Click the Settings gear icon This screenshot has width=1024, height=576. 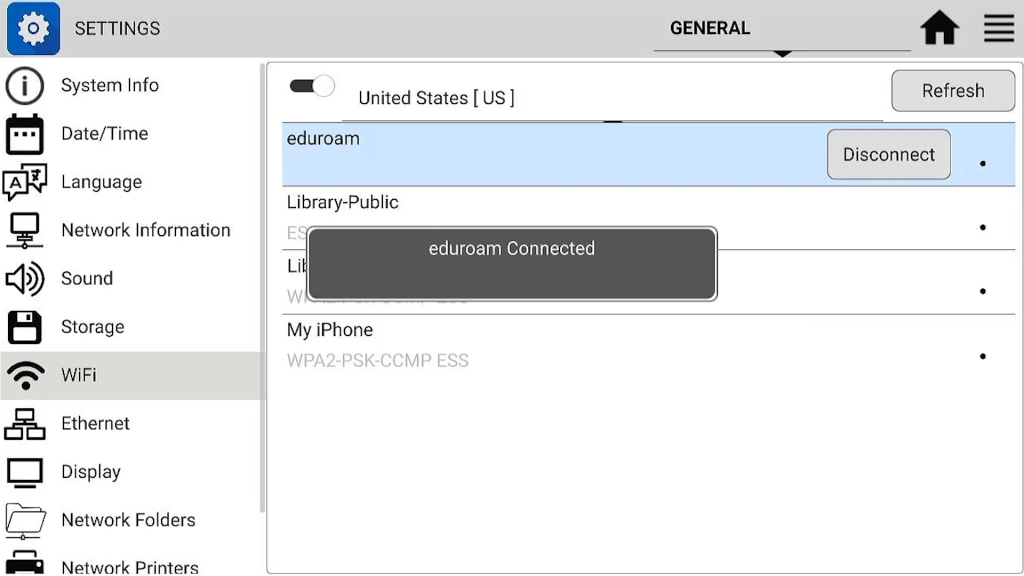pyautogui.click(x=33, y=28)
